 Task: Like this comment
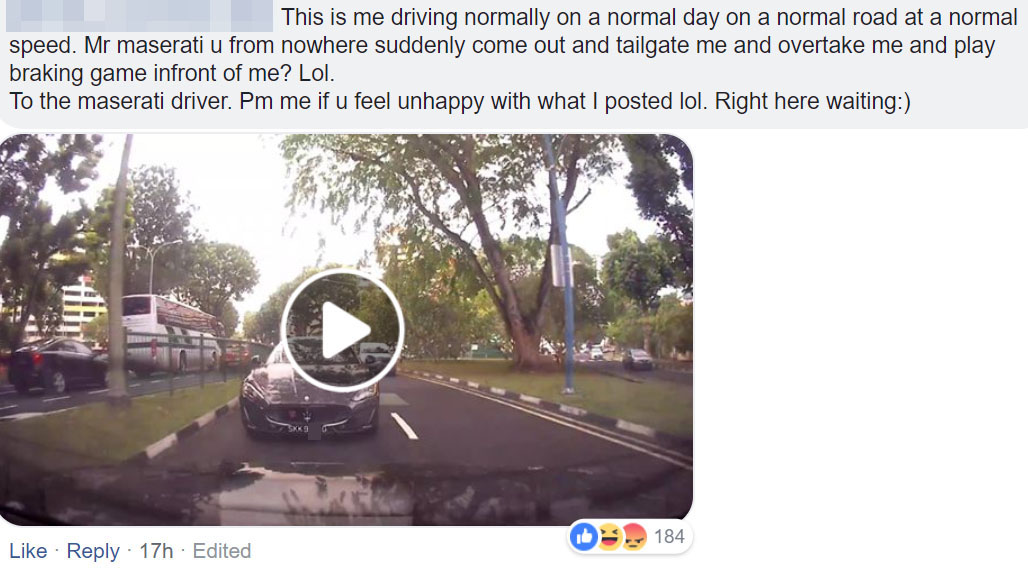28,551
